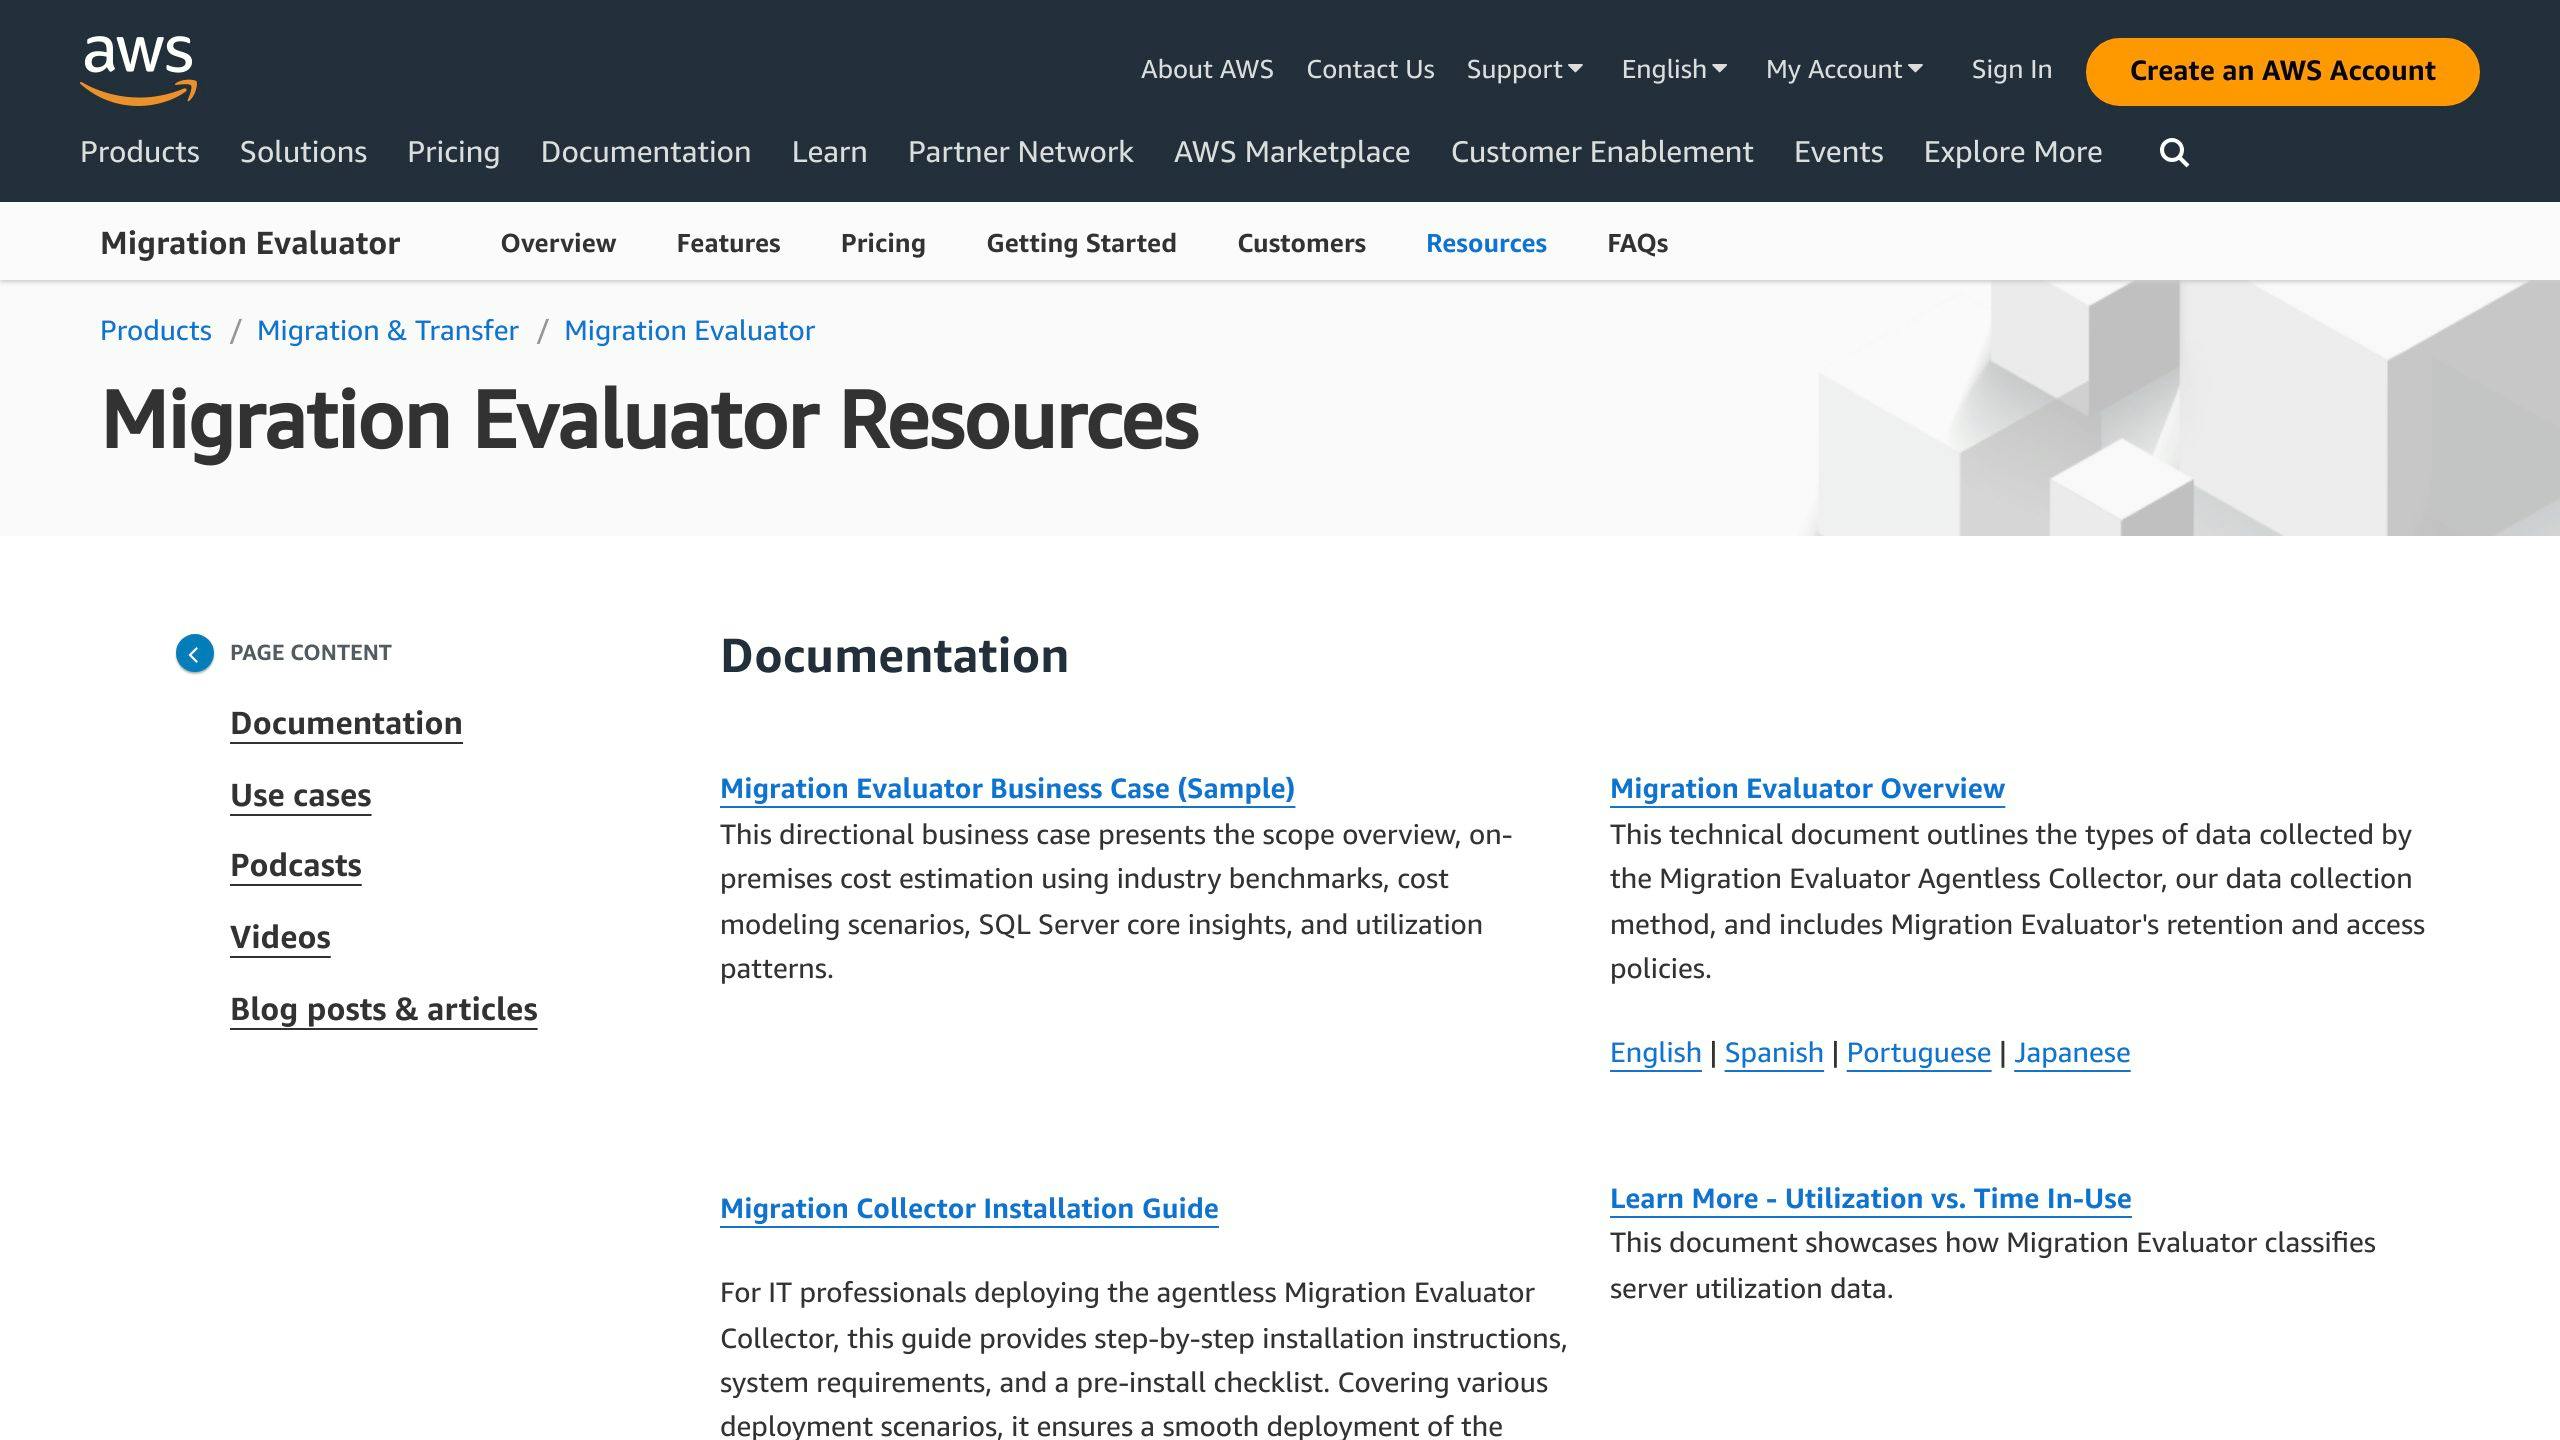2560x1440 pixels.
Task: Open AWS Marketplace menu
Action: [1292, 152]
